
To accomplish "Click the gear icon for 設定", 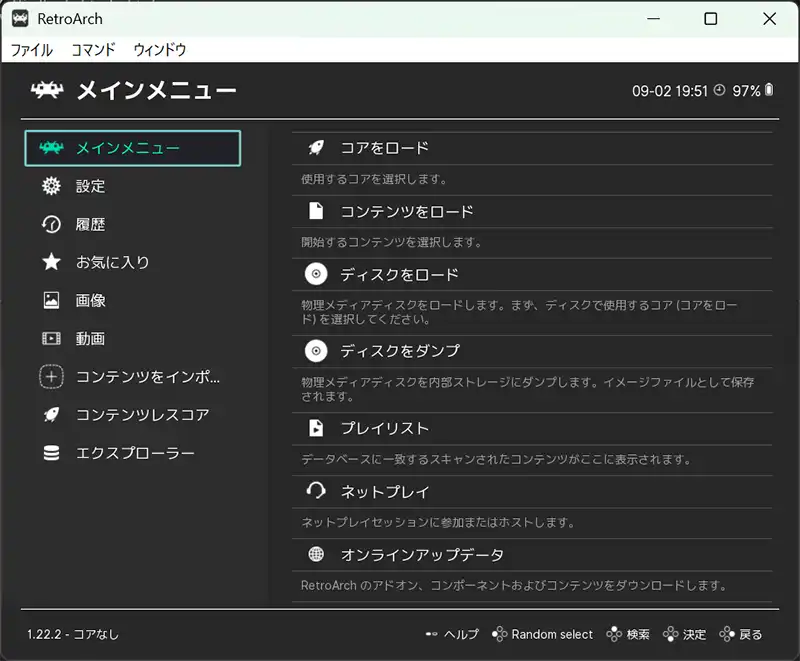I will point(51,186).
